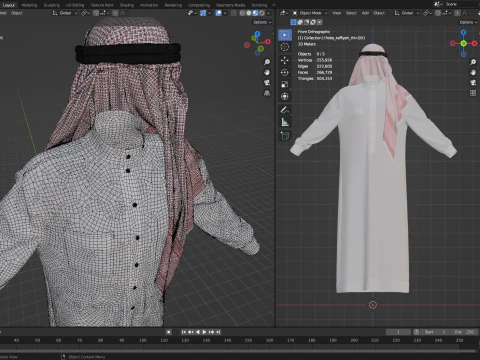Switch to the Modeling workspace tab
Screen dimensions: 480x360
click(x=29, y=5)
